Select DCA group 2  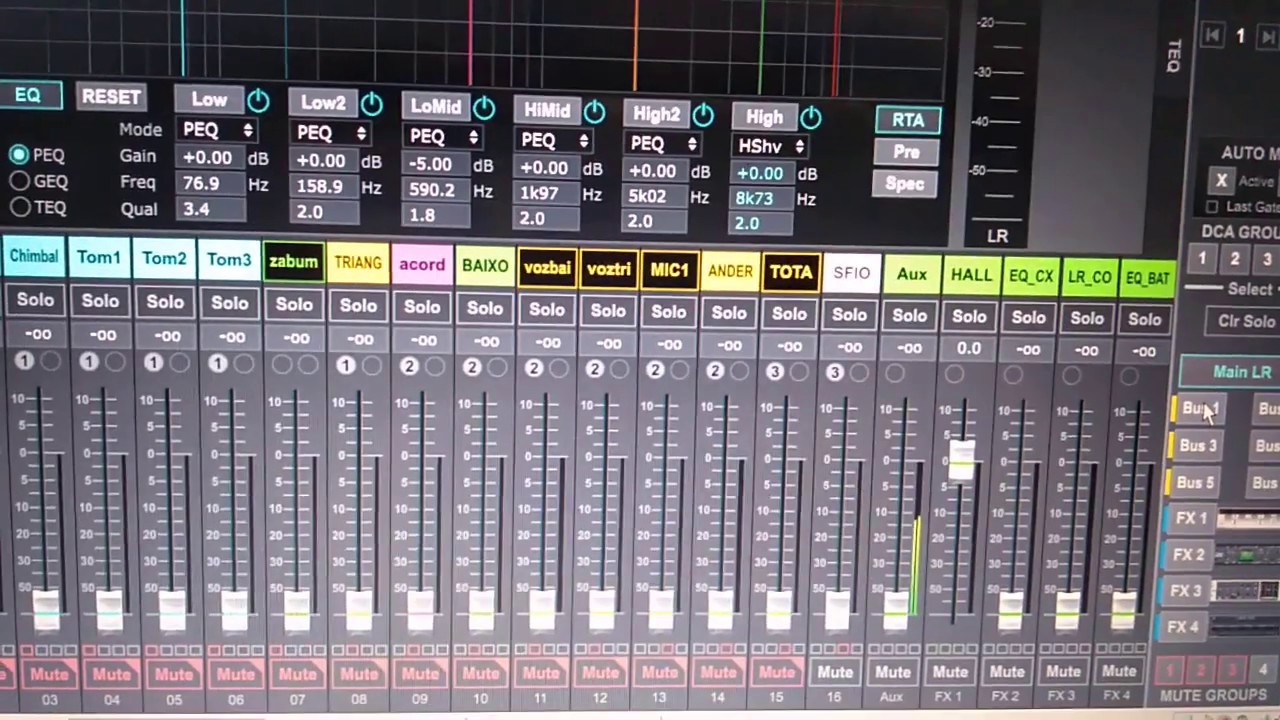1235,259
